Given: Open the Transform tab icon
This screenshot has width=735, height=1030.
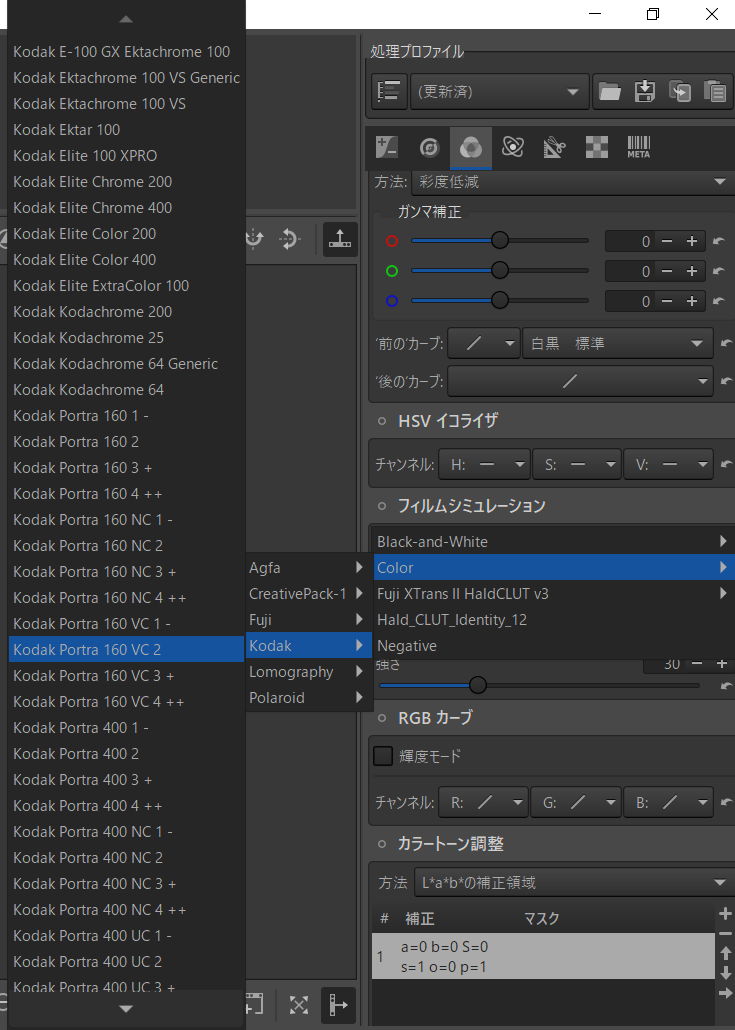Looking at the screenshot, I should pyautogui.click(x=554, y=147).
